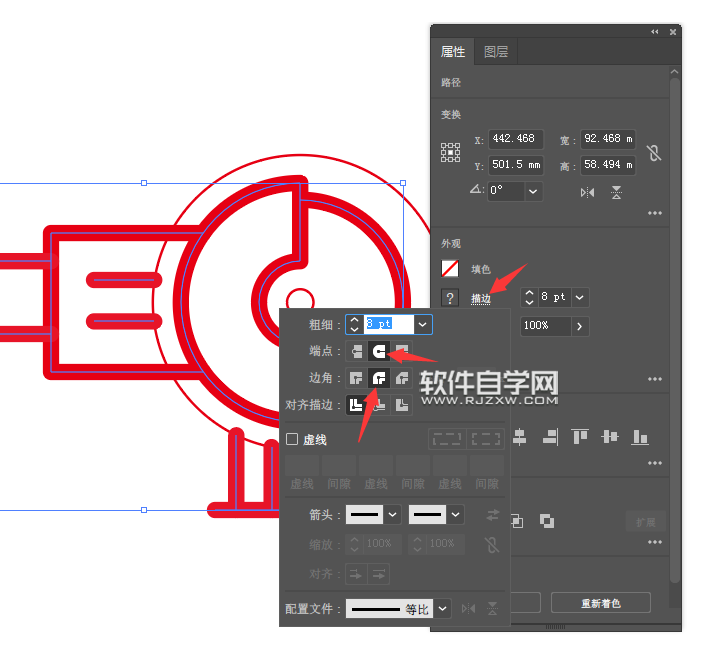This screenshot has width=701, height=658.
Task: Open the 配置文件 profile dropdown
Action: coord(442,609)
